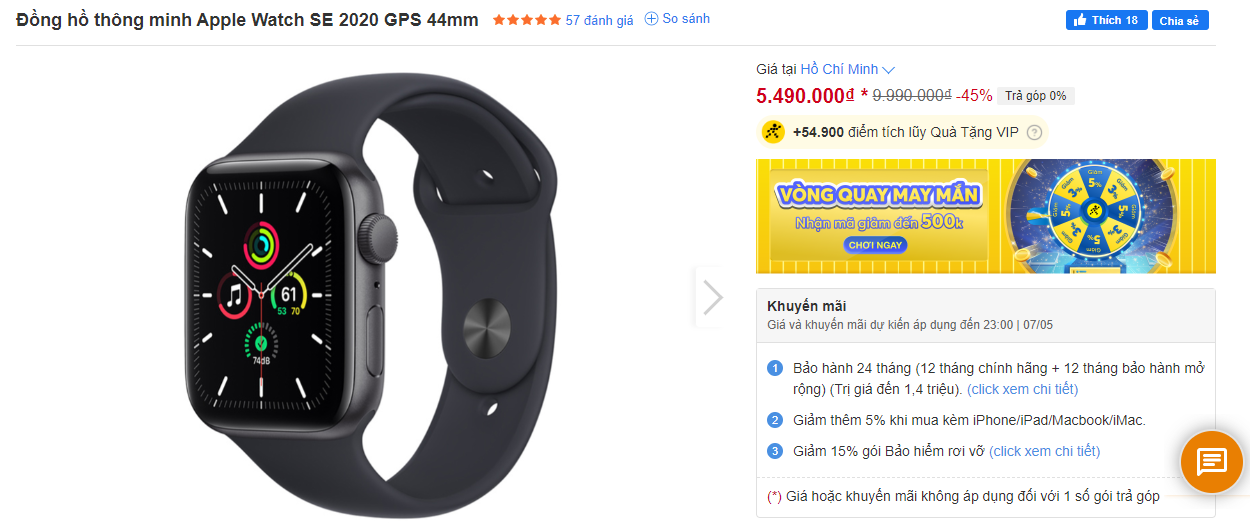Click the VIP points question mark icon
Screen dimensions: 1250x524
pyautogui.click(x=1034, y=132)
